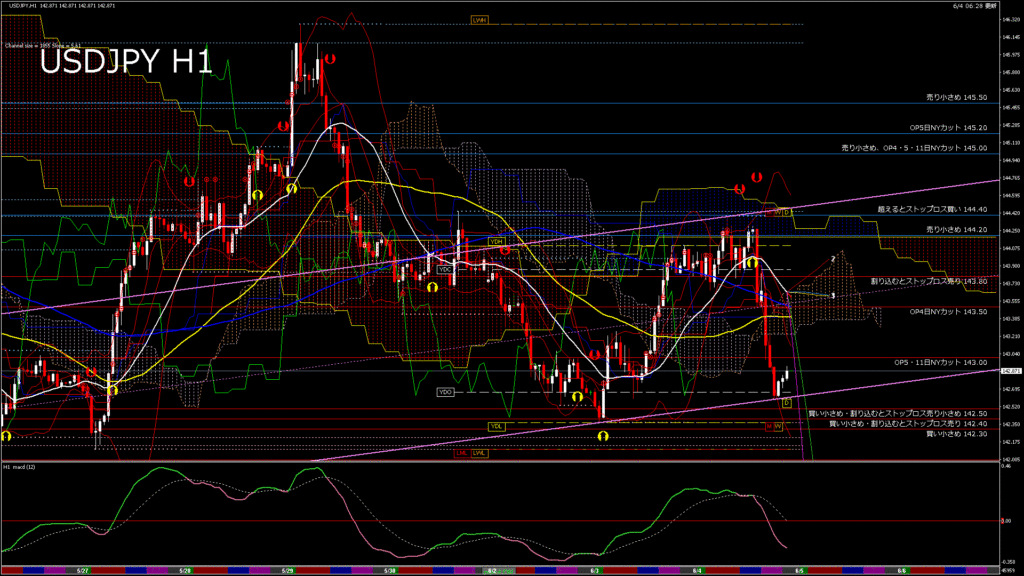Image resolution: width=1024 pixels, height=576 pixels.
Task: Click the stop-loss buy label at 144.40
Action: click(933, 210)
